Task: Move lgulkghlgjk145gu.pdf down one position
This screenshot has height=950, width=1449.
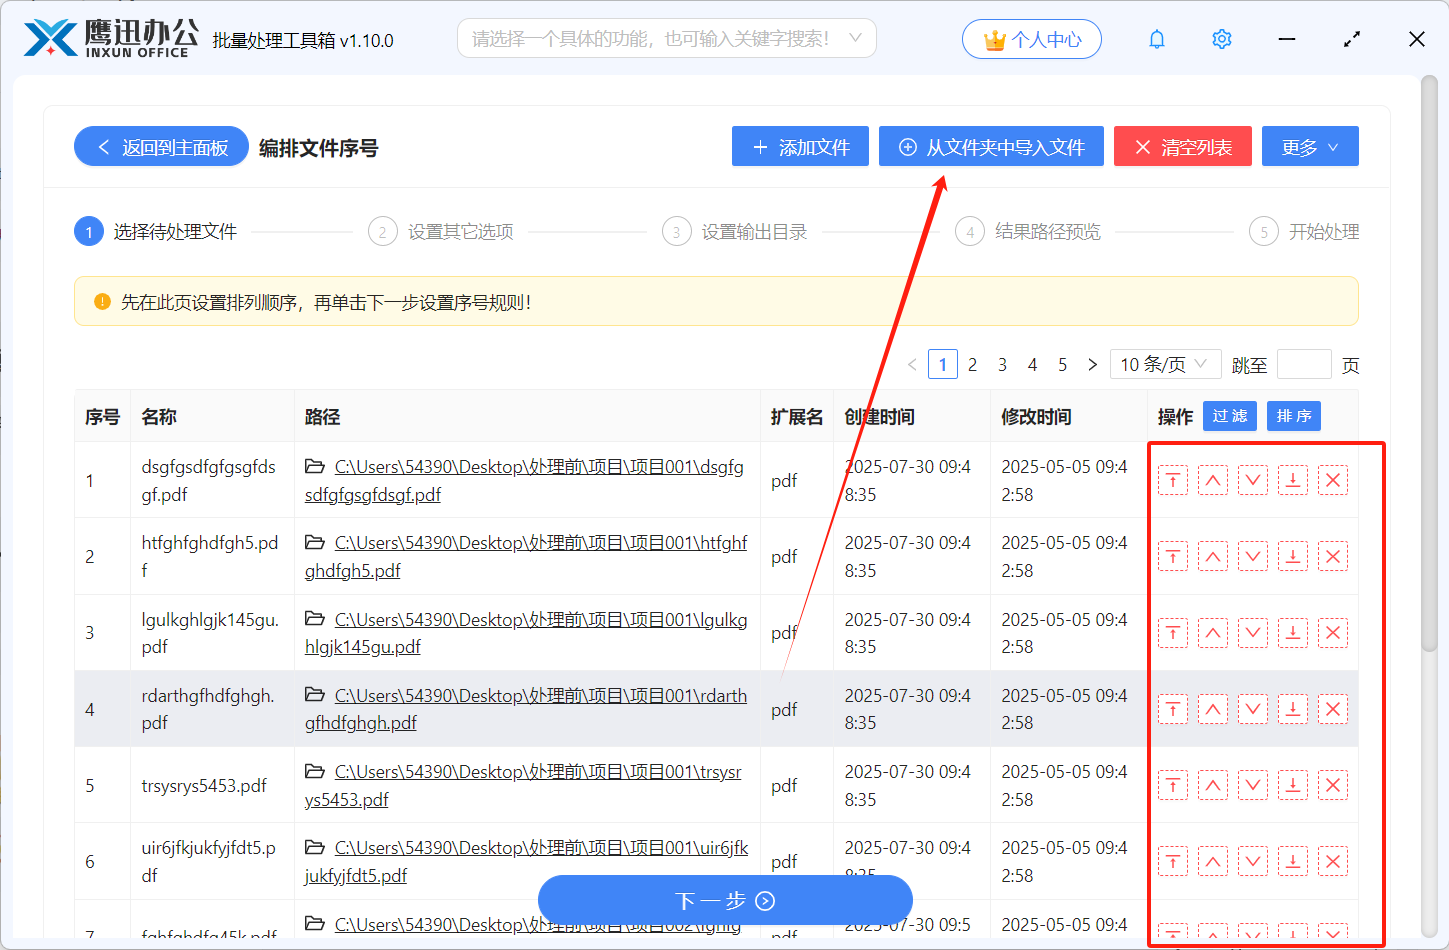Action: 1253,632
